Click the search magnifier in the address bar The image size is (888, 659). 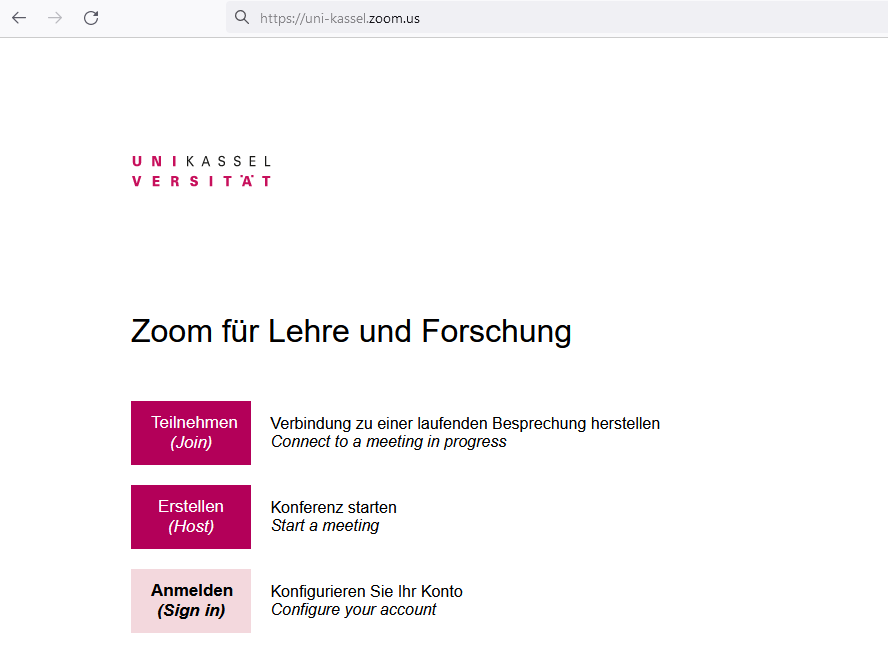point(241,17)
